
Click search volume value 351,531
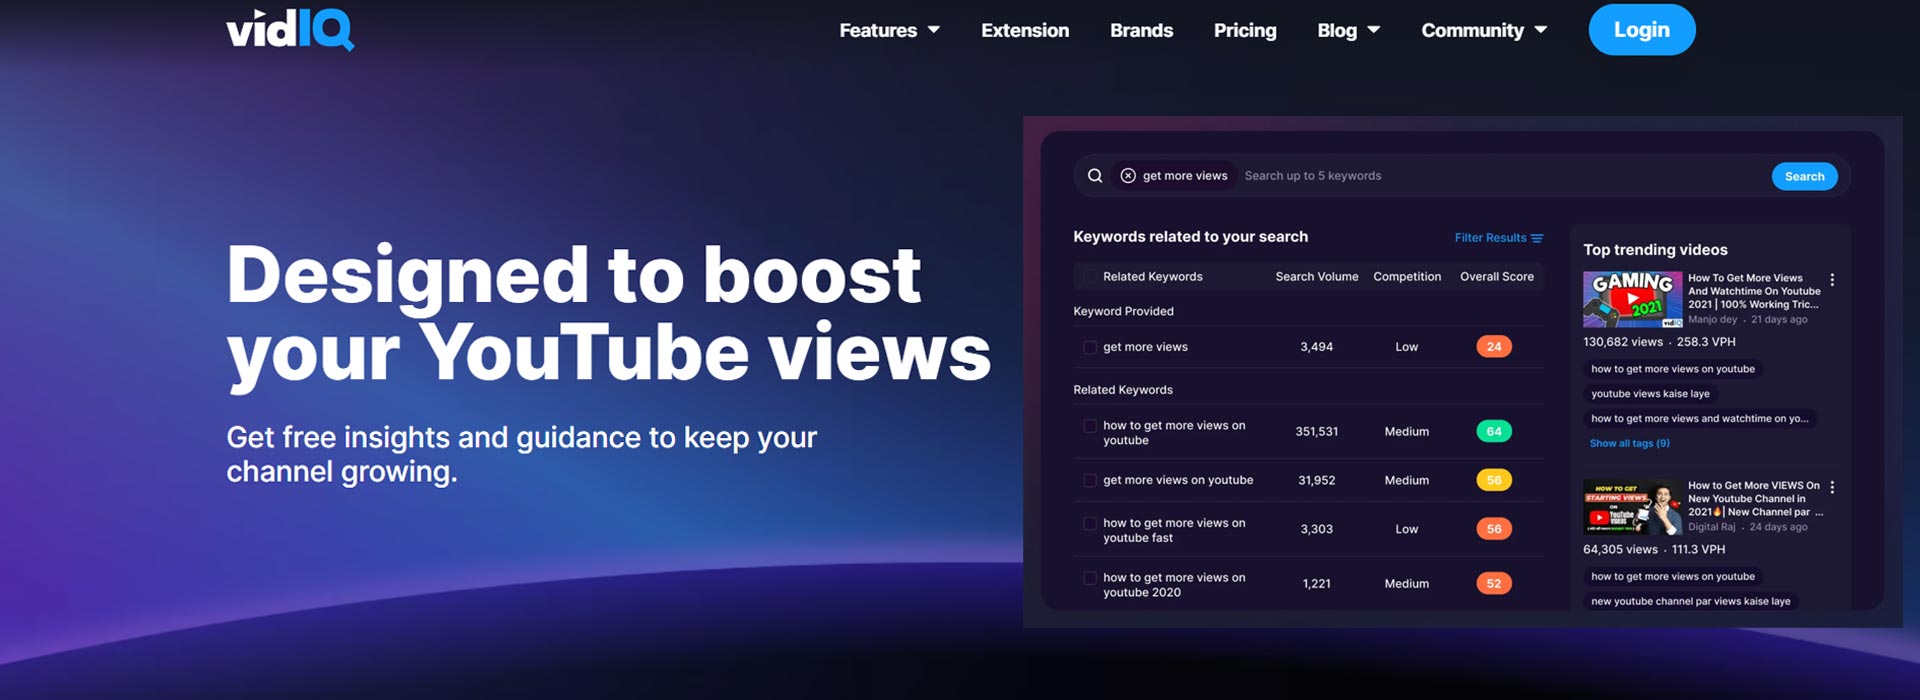point(1316,432)
